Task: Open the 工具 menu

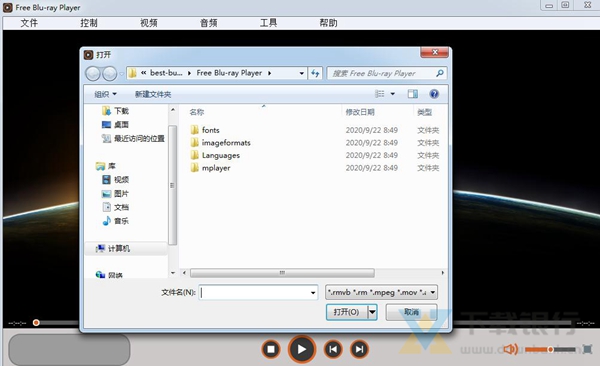Action: (268, 23)
